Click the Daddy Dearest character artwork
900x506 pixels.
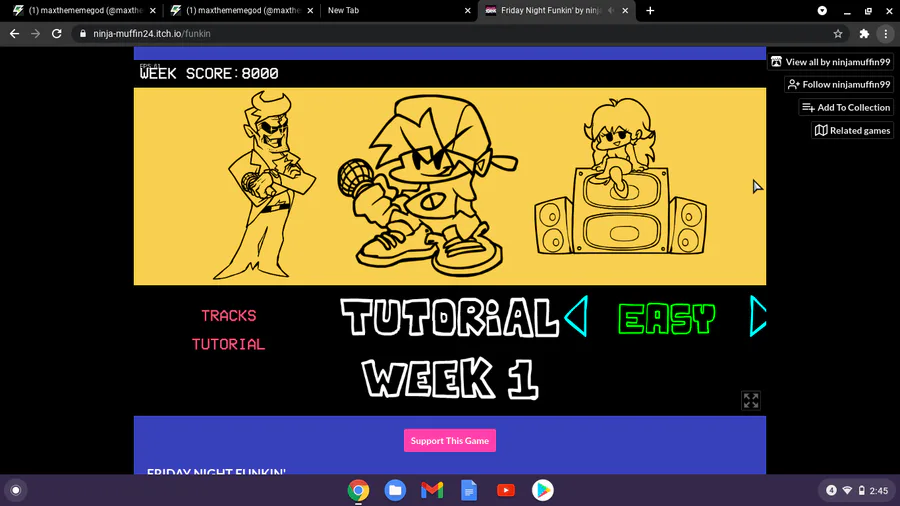[264, 185]
